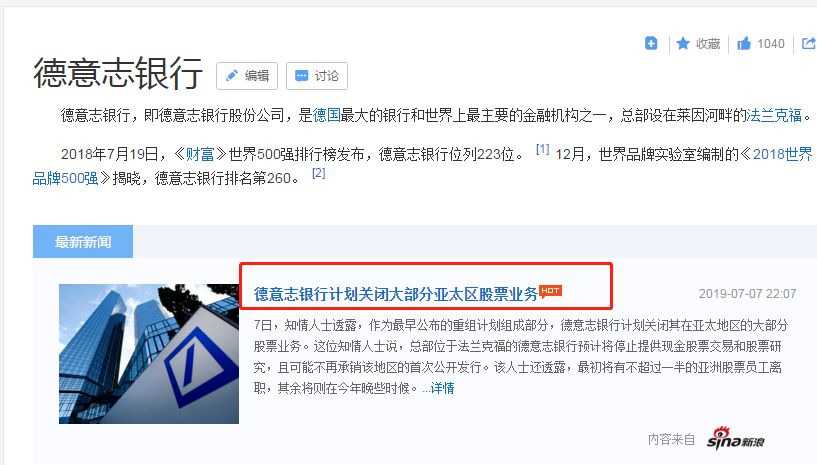Click the share arrow icon

coord(809,43)
